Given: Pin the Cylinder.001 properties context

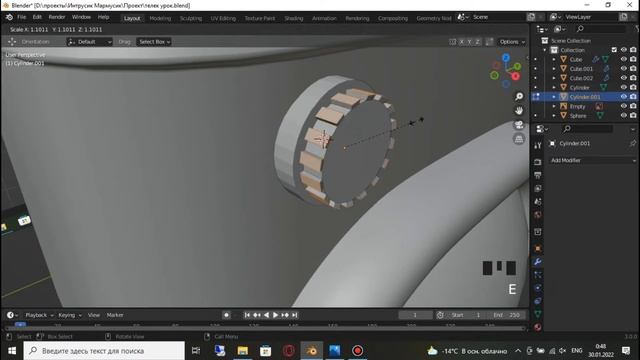Looking at the screenshot, I should (x=632, y=143).
